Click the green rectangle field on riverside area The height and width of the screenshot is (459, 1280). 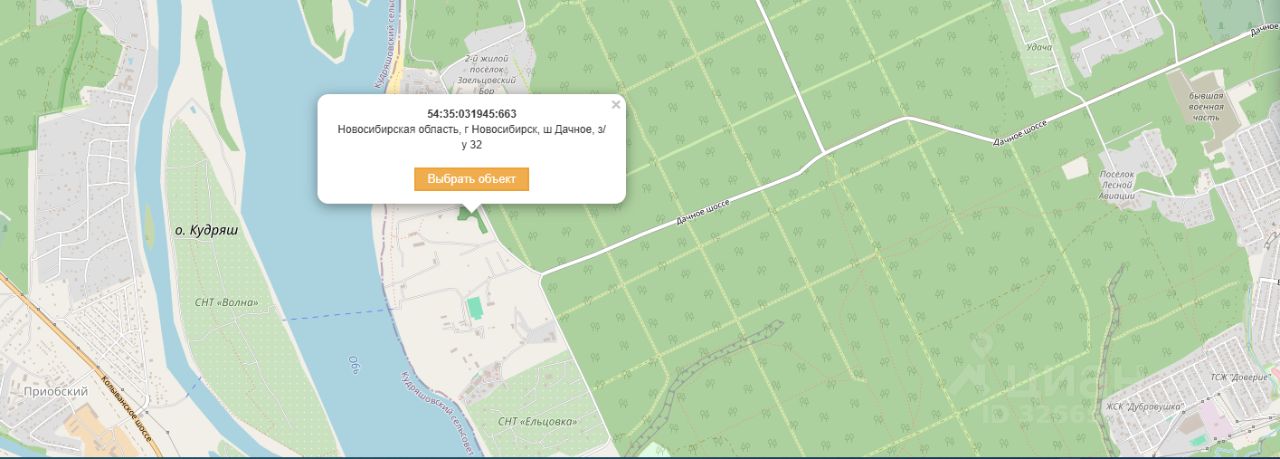pos(476,306)
